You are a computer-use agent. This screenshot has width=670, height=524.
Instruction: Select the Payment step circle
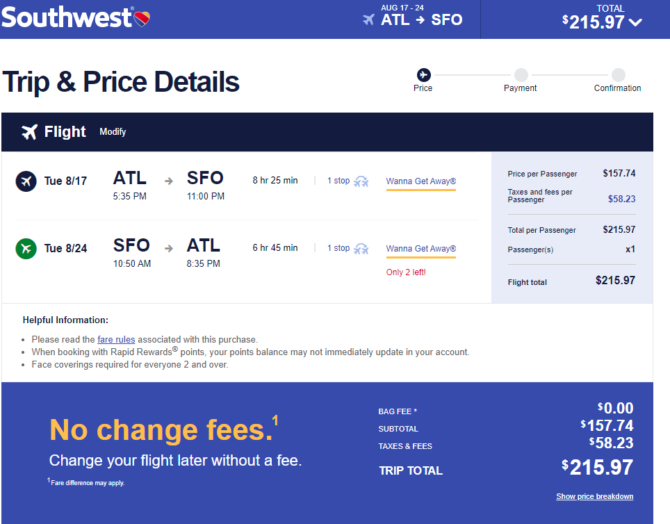click(520, 75)
